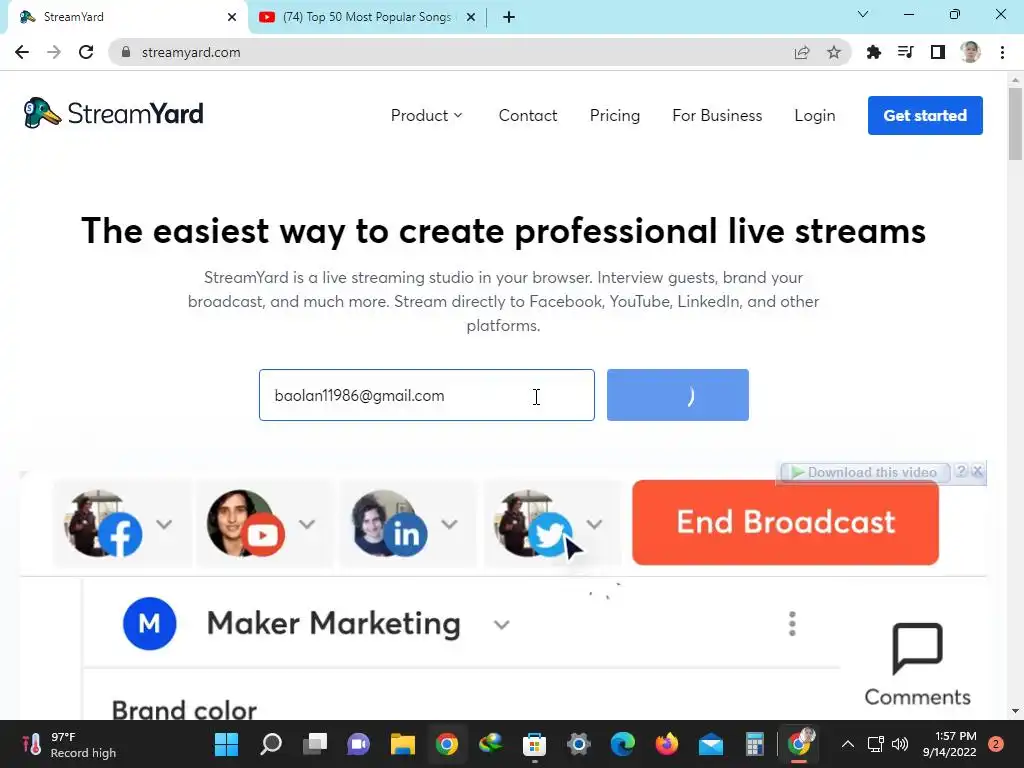Click the Download this video overlay button
The width and height of the screenshot is (1024, 768).
point(863,472)
